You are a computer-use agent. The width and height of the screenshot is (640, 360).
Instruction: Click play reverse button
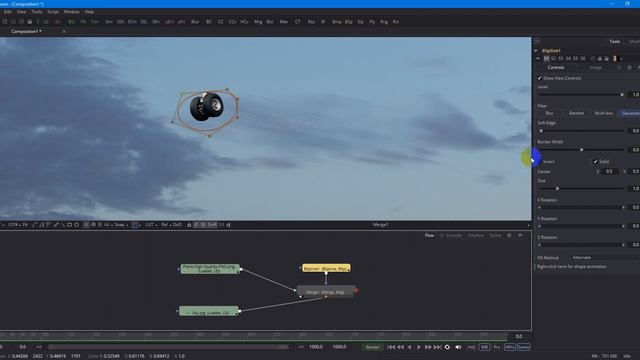(410, 347)
